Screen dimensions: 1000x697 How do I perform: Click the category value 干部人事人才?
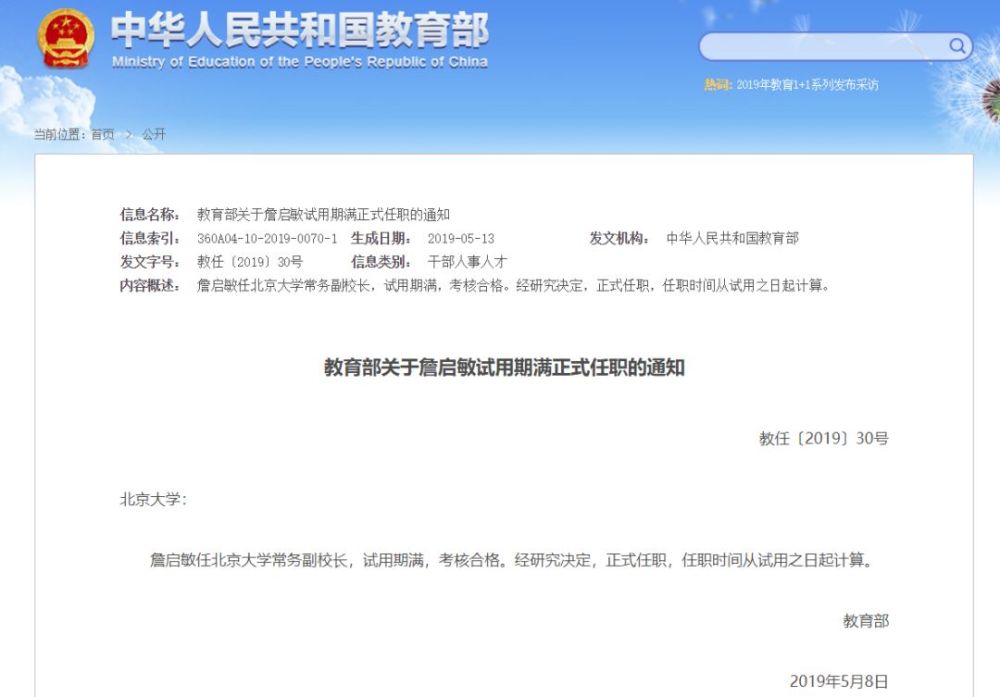click(x=467, y=262)
